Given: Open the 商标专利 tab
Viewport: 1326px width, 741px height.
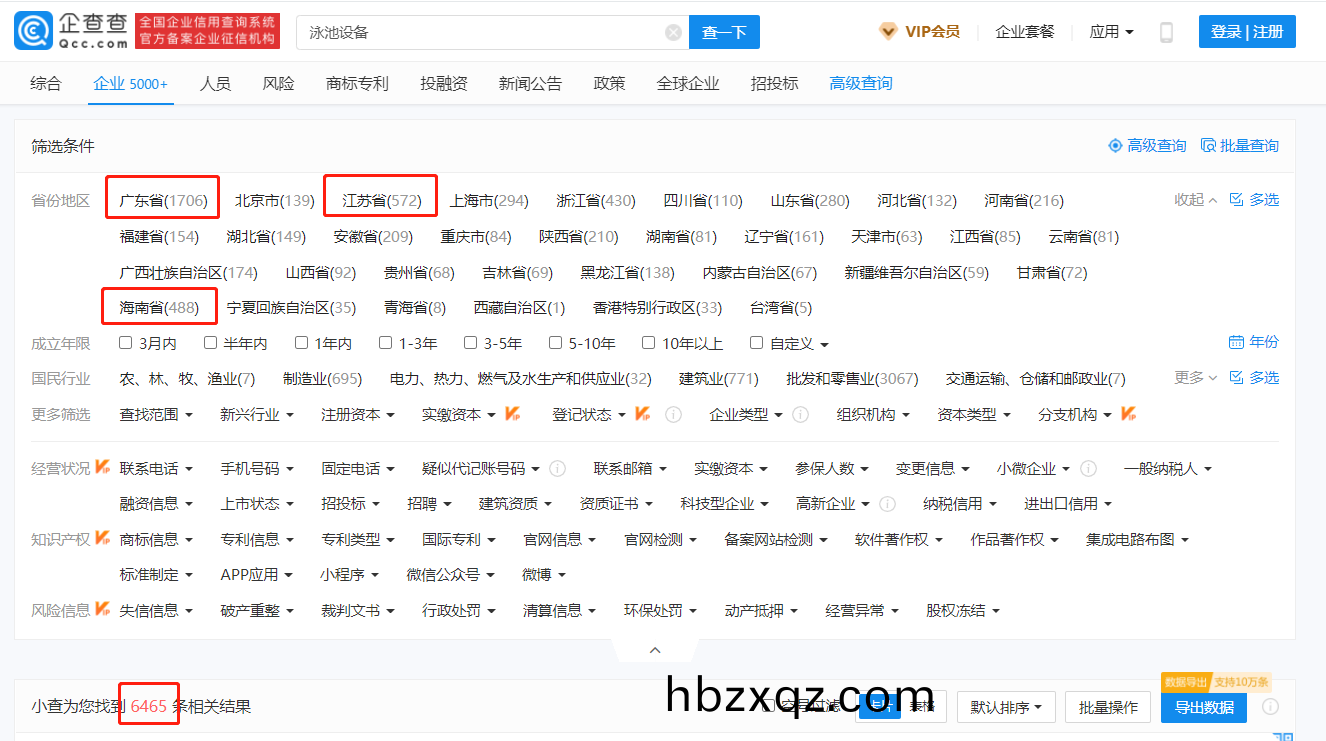Looking at the screenshot, I should click(357, 84).
